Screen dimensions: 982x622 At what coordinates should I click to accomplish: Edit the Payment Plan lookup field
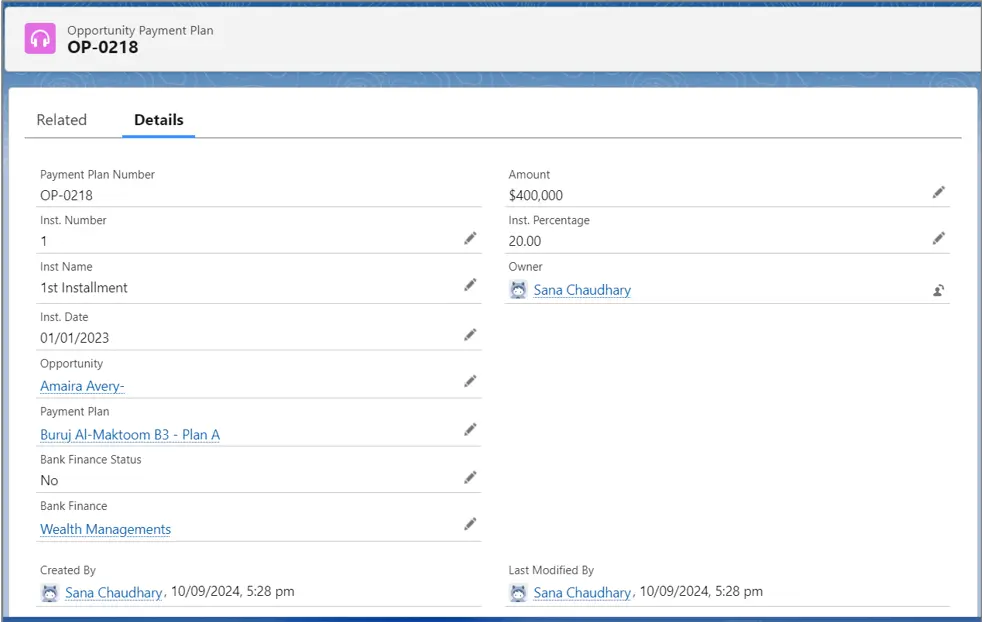470,430
